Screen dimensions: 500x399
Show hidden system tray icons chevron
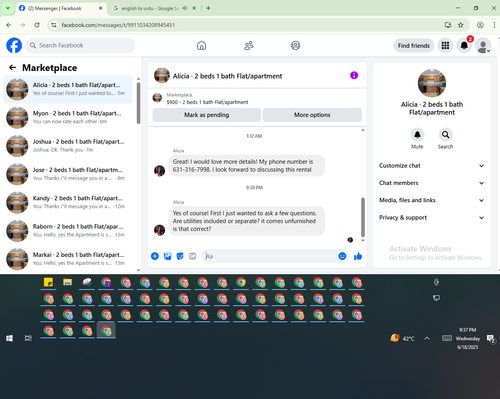click(x=427, y=338)
